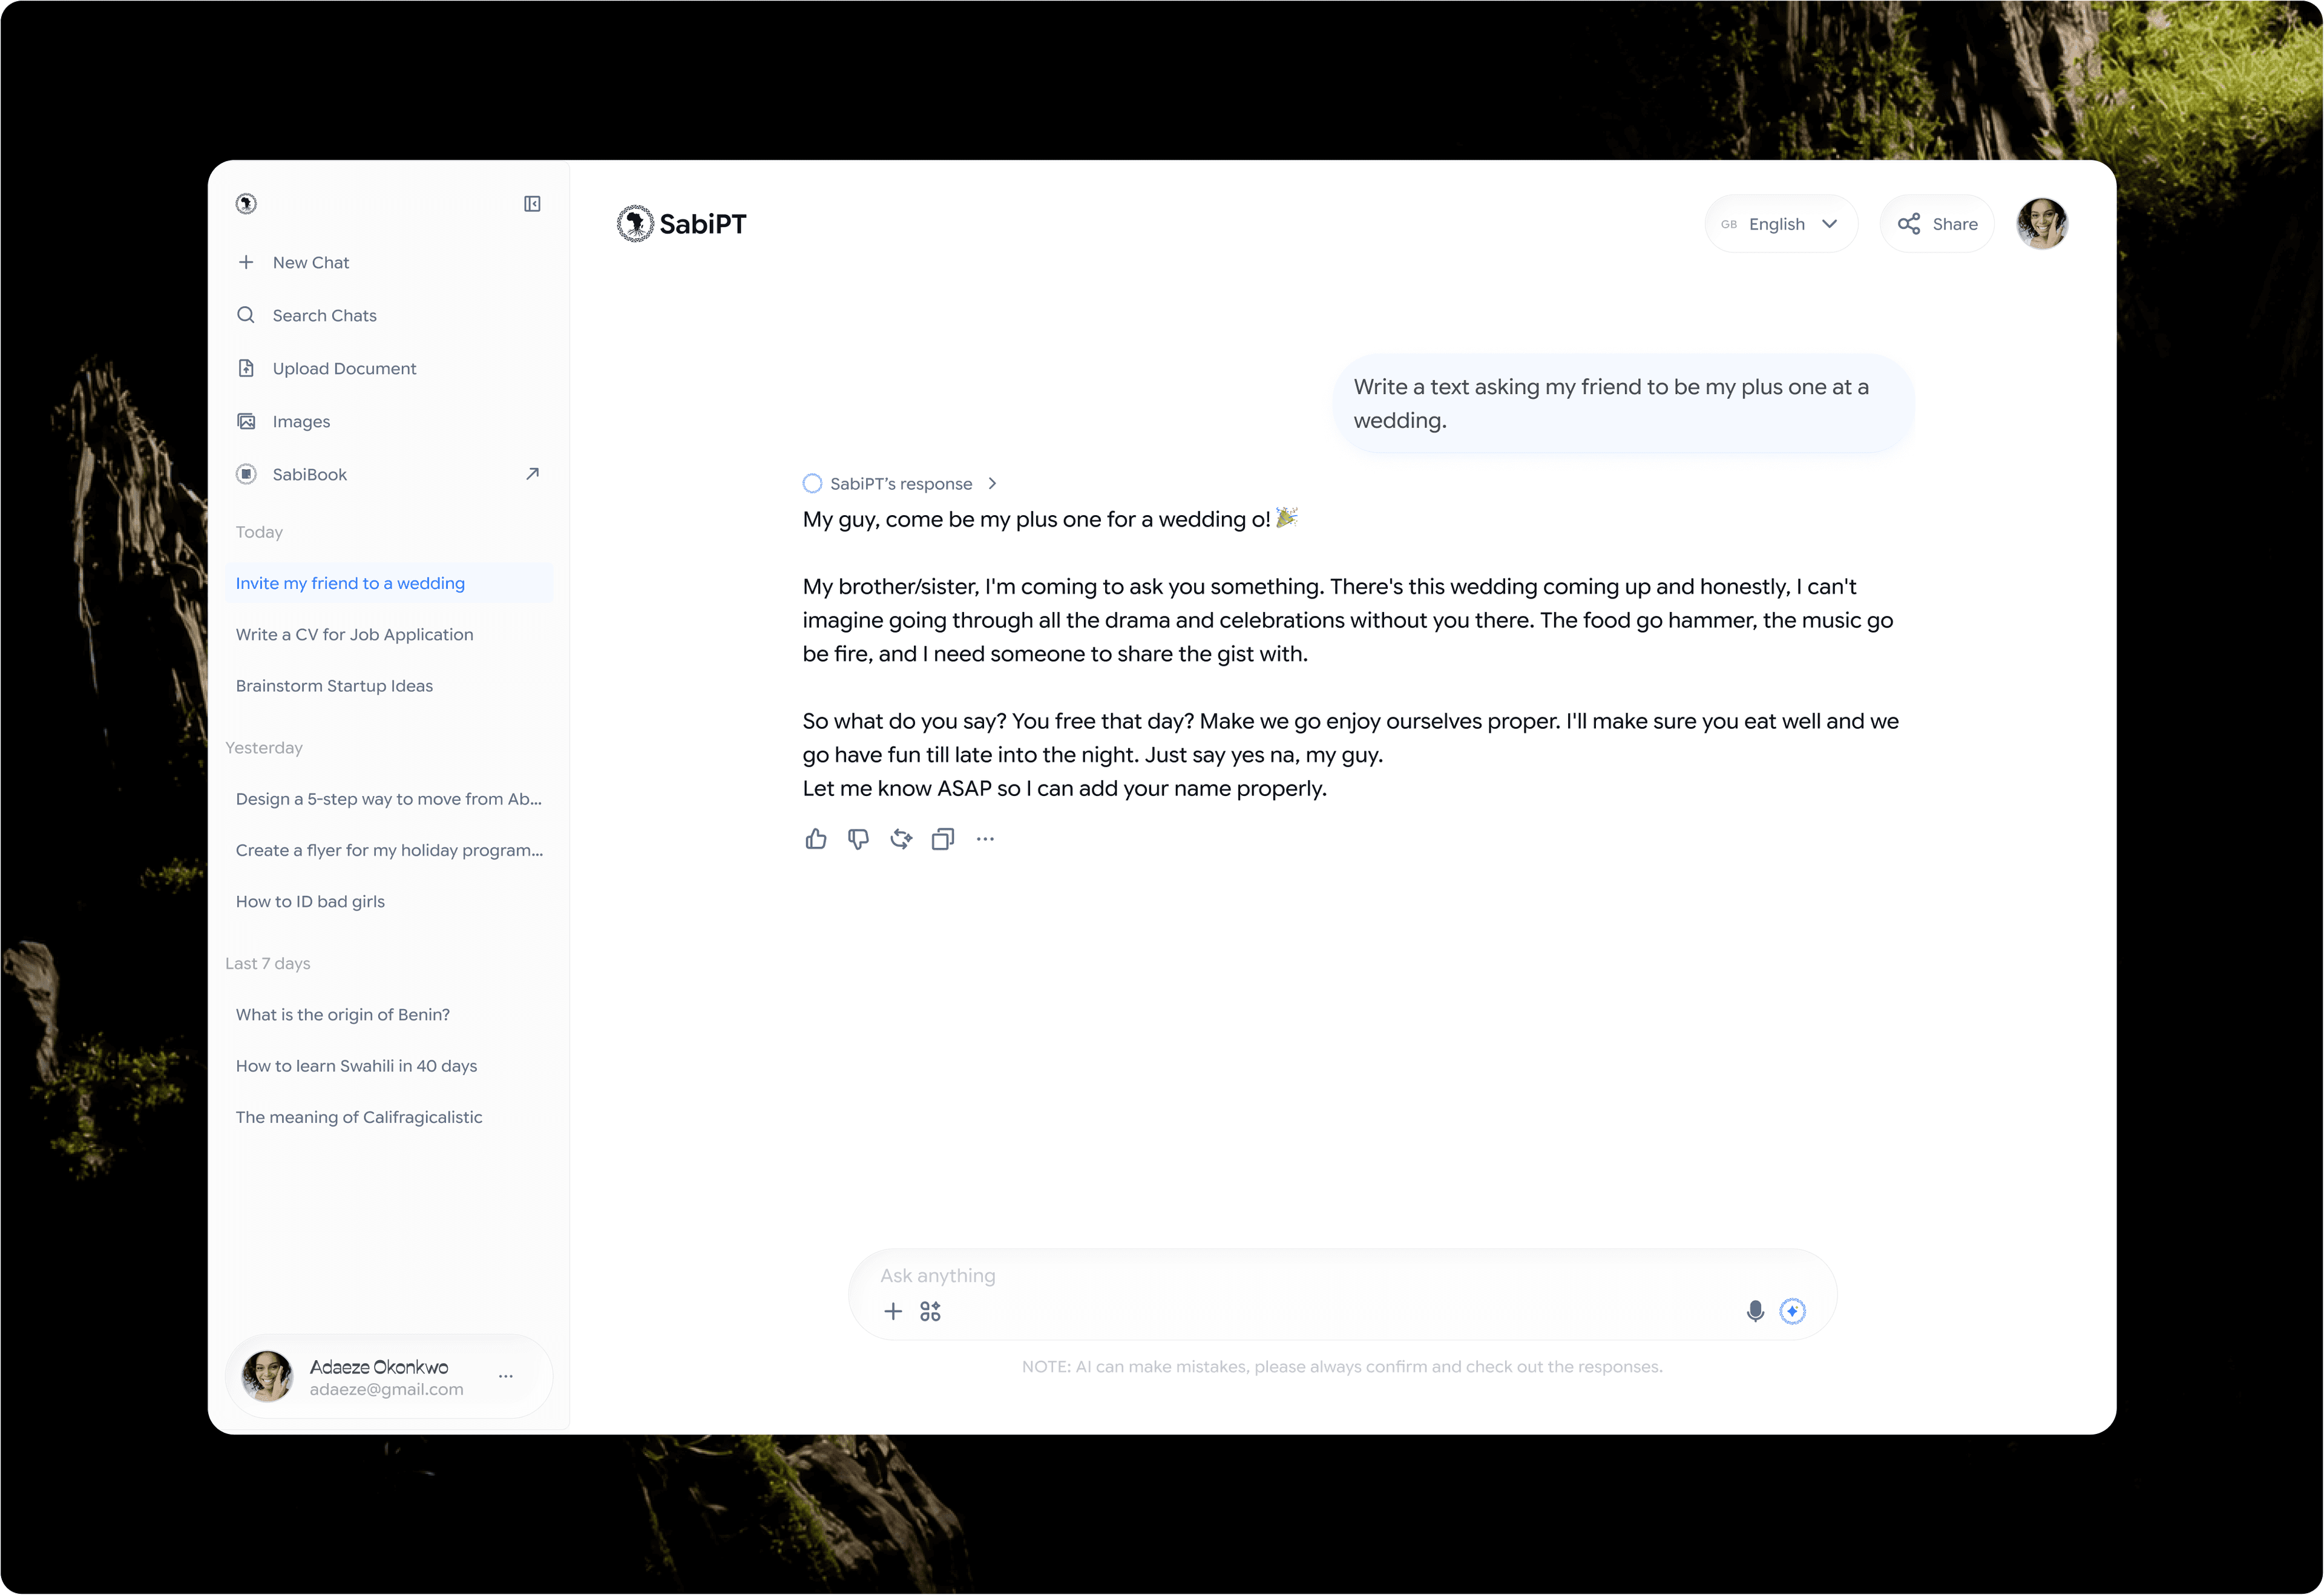Click the user message bubble about the wedding
This screenshot has width=2324, height=1595.
point(1624,403)
